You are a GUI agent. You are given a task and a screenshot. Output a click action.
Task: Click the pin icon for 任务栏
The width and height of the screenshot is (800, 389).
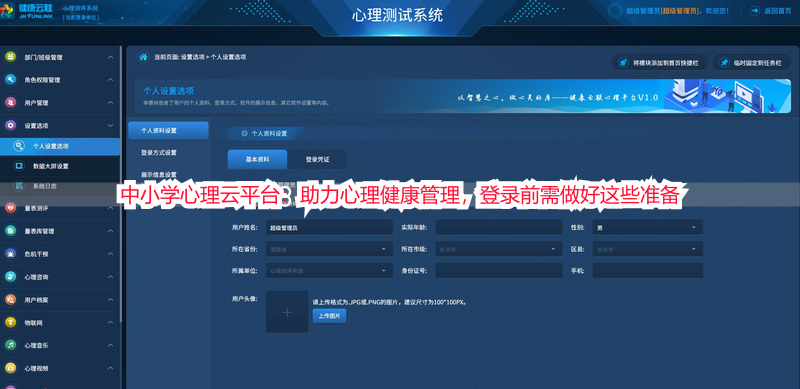coord(724,63)
